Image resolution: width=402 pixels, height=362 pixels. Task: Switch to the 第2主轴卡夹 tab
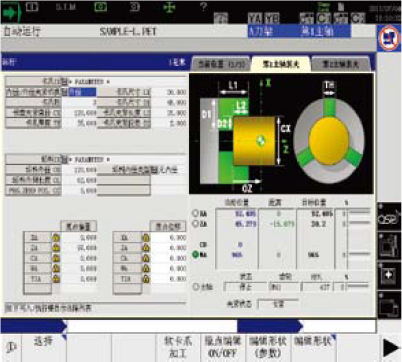tap(341, 64)
